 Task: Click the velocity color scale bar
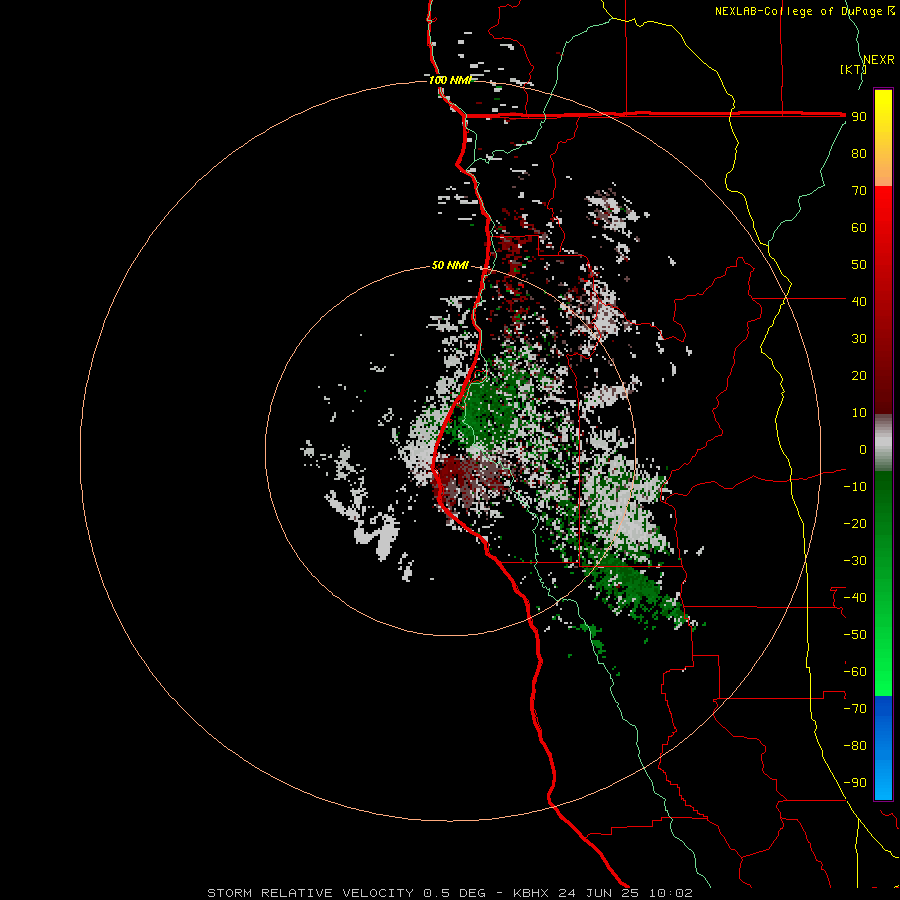883,444
